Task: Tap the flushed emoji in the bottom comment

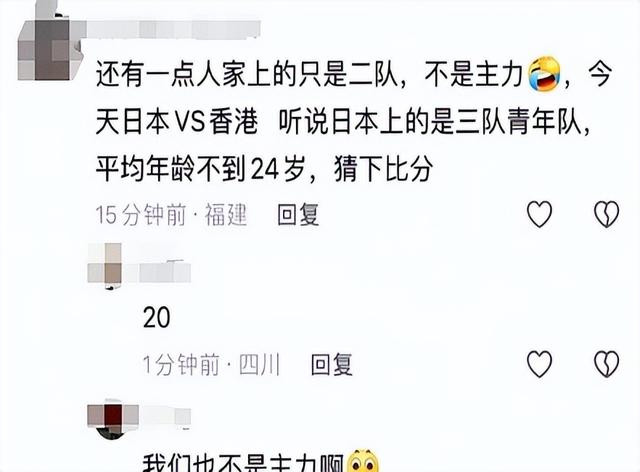Action: (x=363, y=461)
